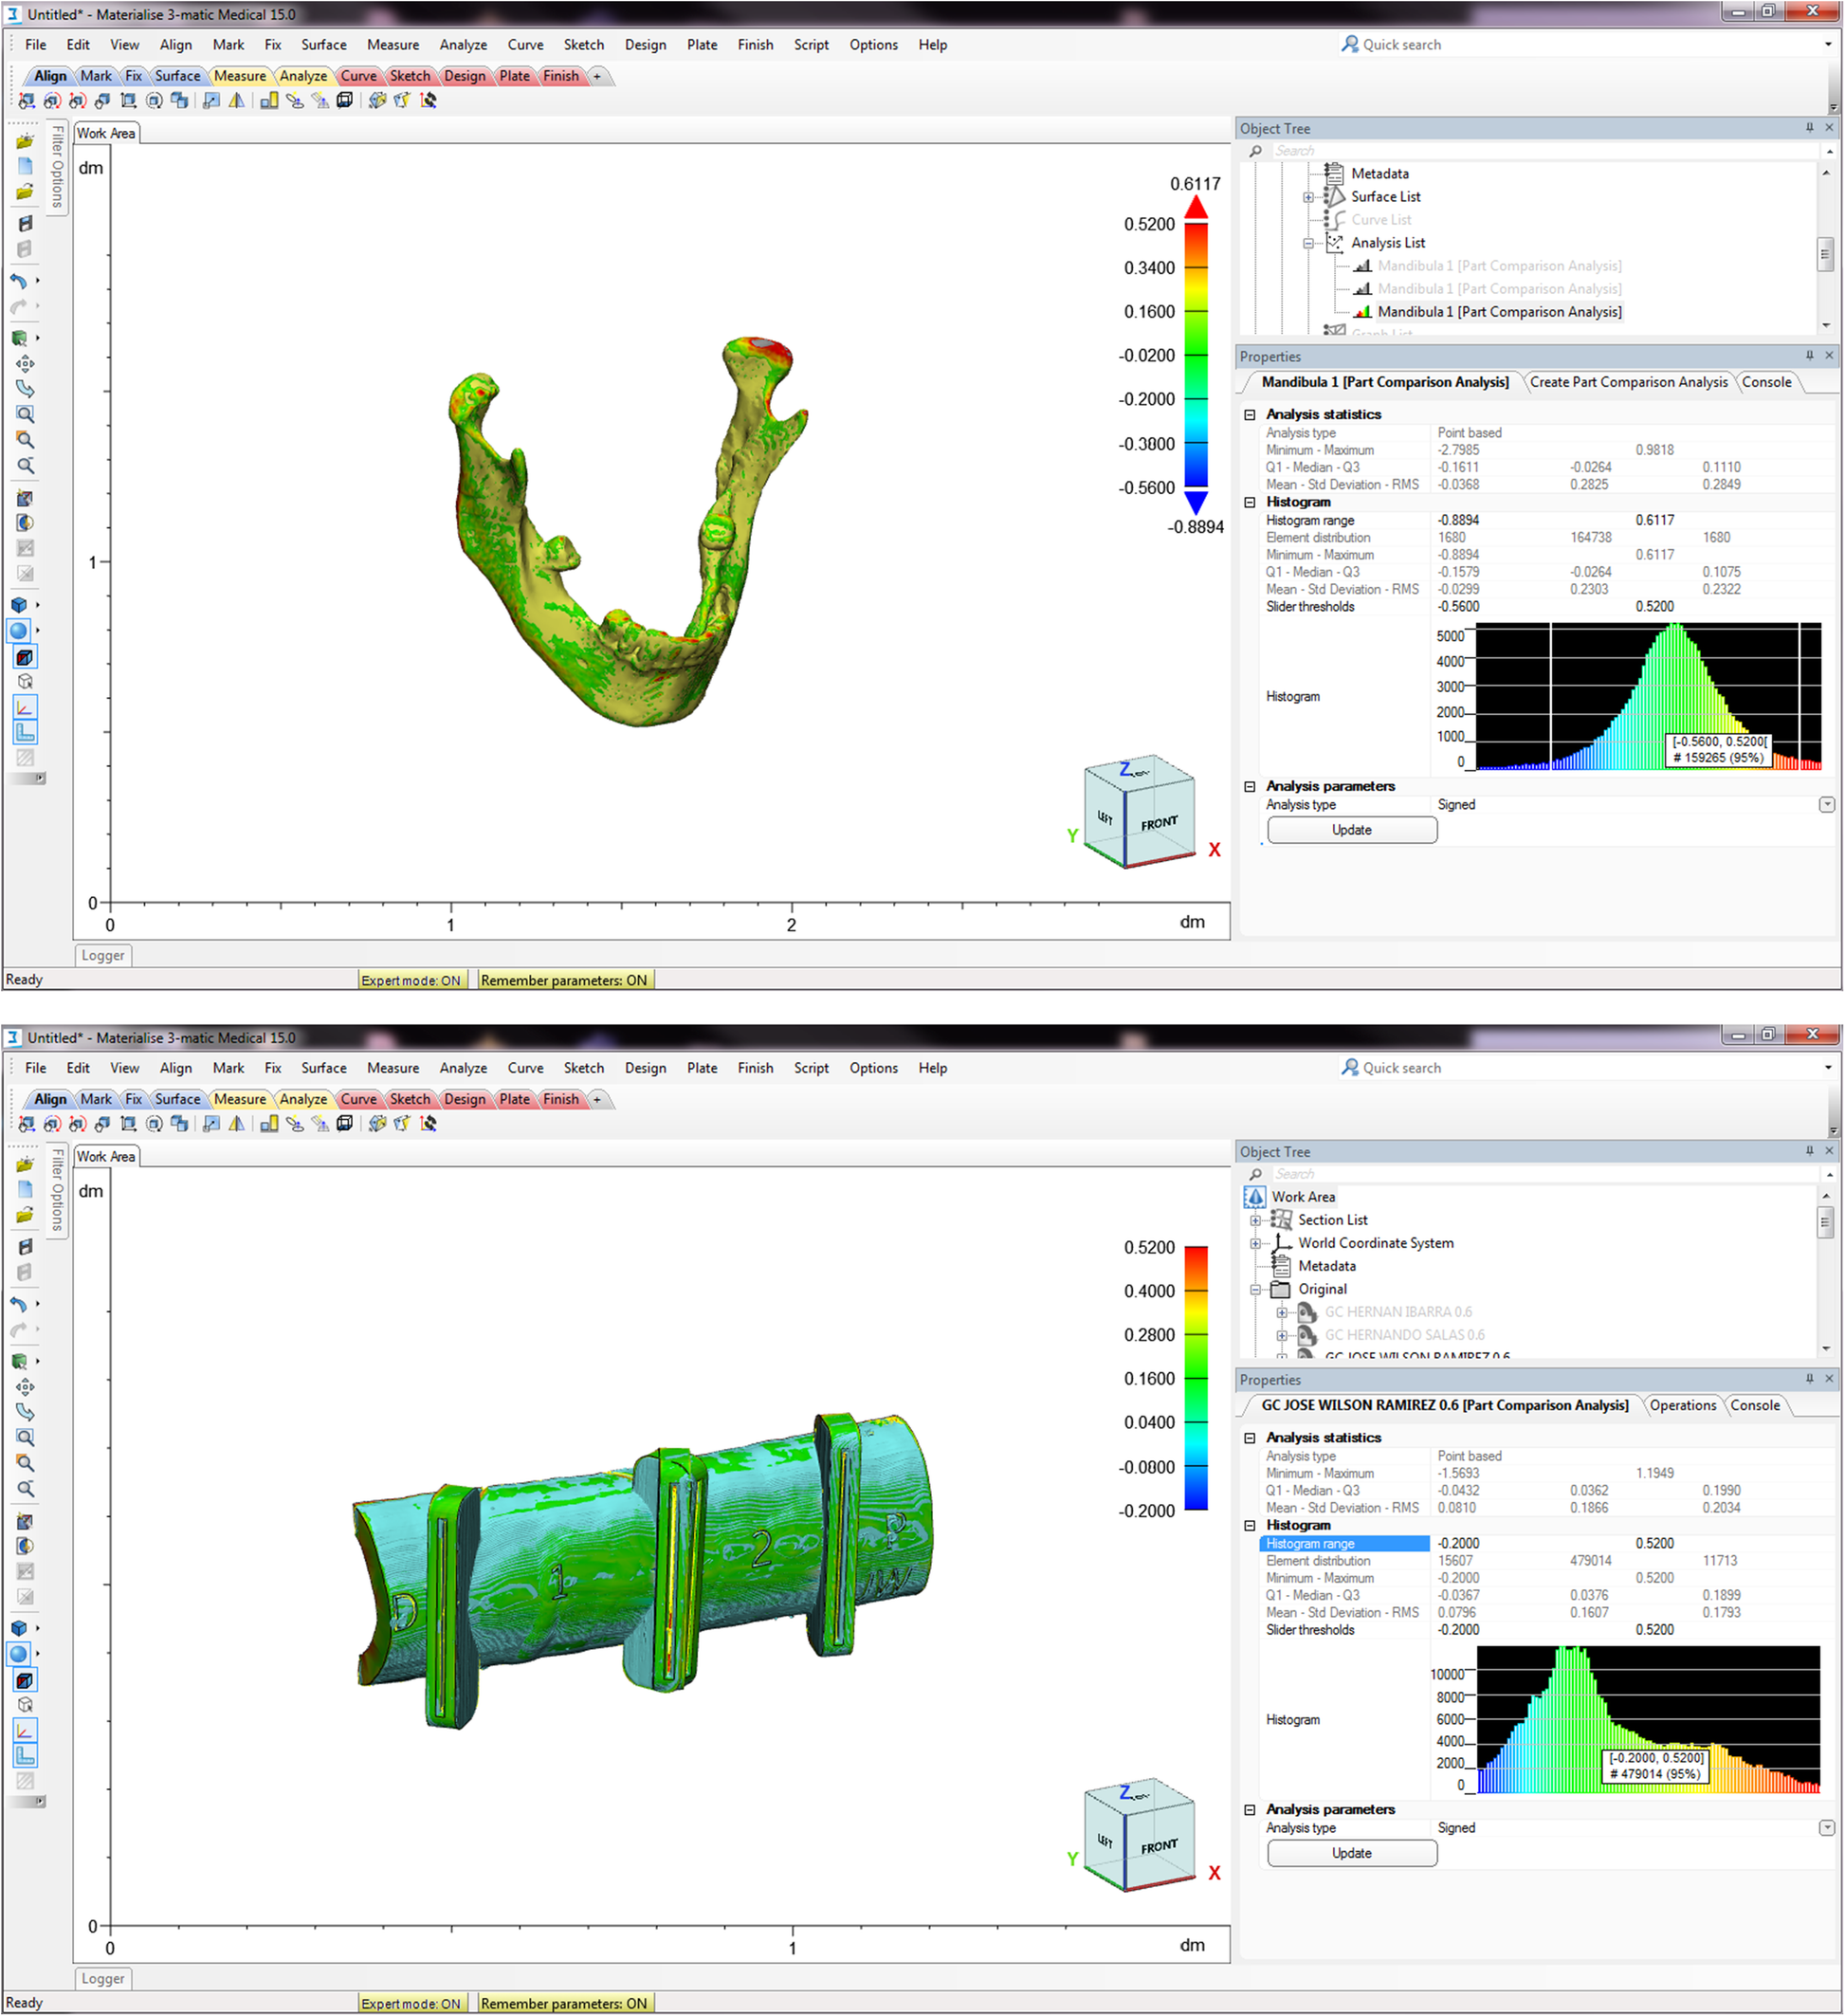Expand Section List node in bottom Object Tree
Screen dimensions: 1845x2016
point(1255,1220)
